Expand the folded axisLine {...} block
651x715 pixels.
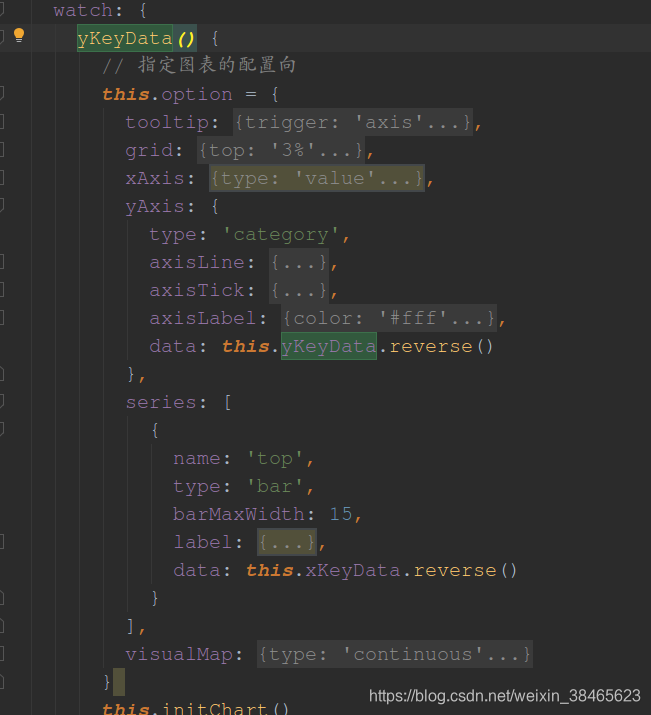299,262
